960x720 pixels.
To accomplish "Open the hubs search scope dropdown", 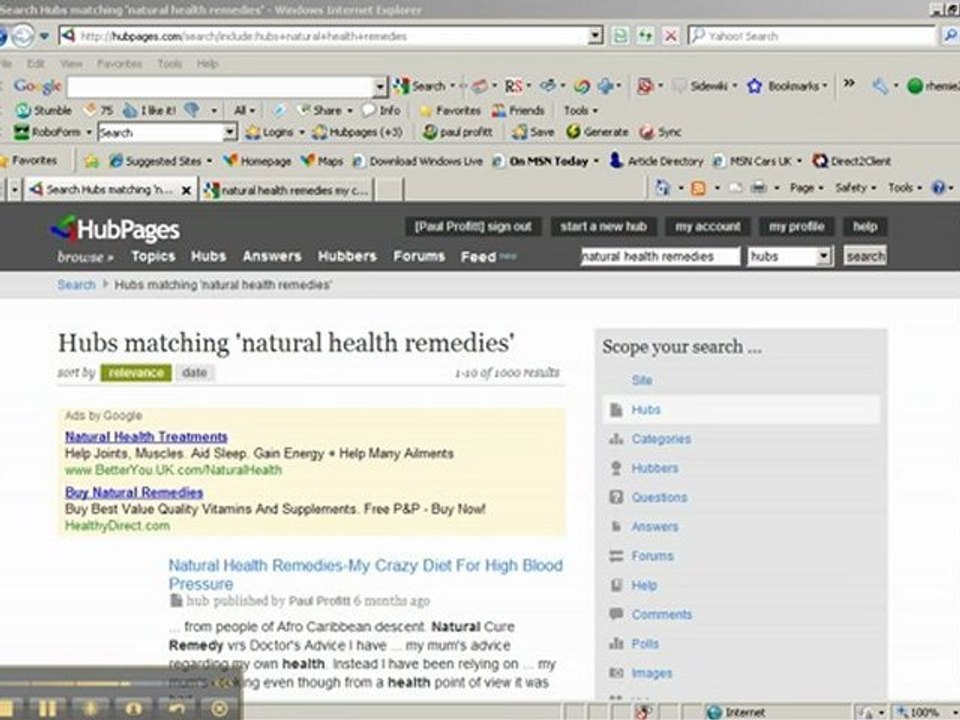I will point(790,257).
